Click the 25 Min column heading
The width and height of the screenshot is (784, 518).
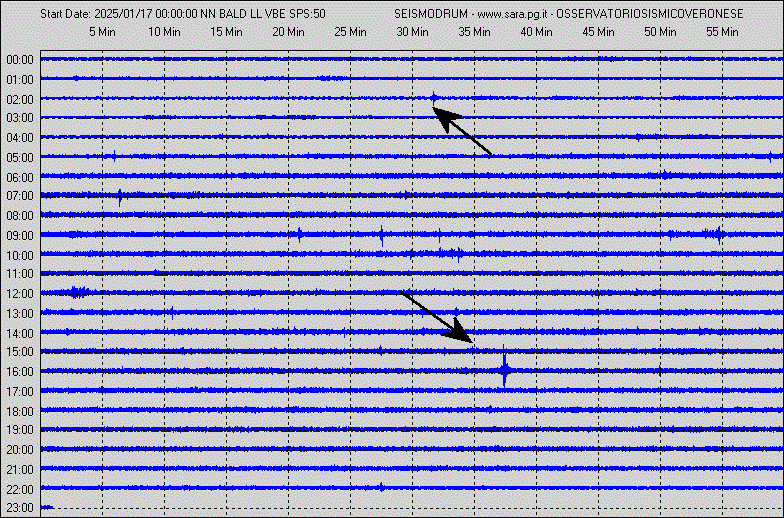(x=350, y=32)
